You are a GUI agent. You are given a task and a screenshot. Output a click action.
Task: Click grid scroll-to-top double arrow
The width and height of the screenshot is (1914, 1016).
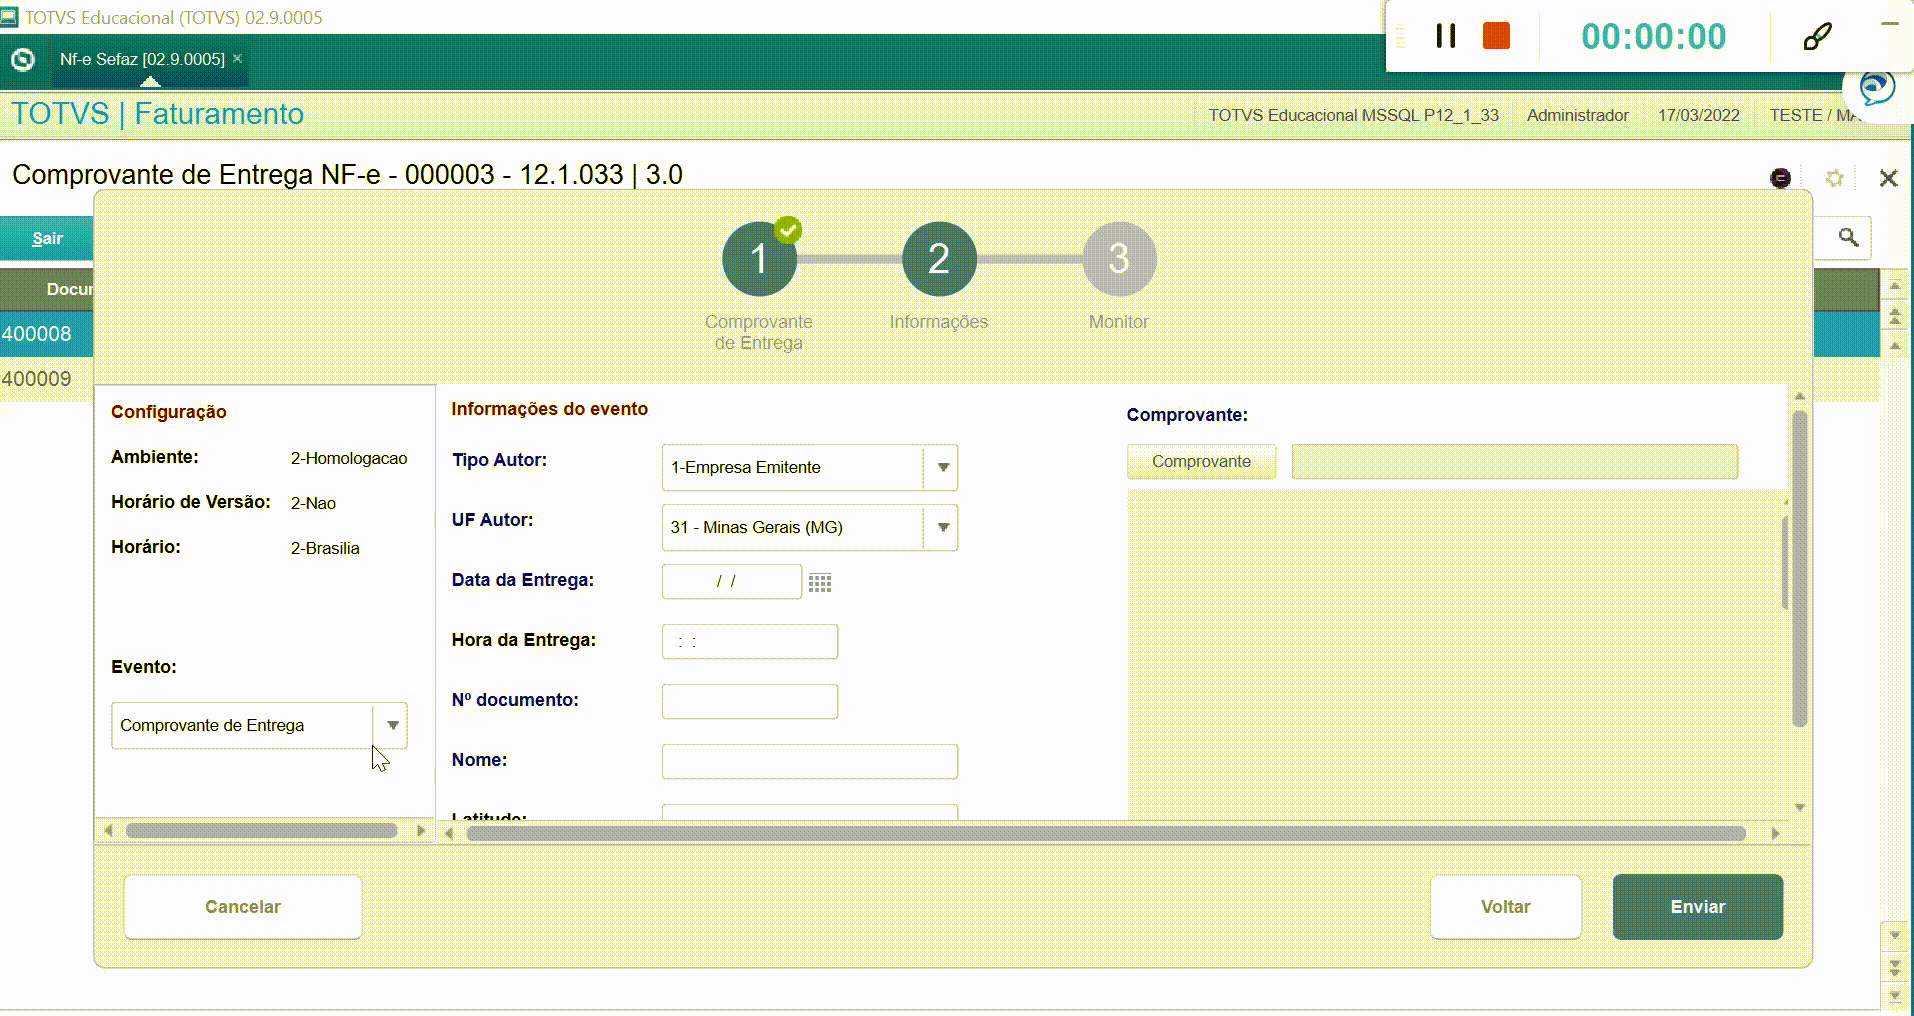1895,316
